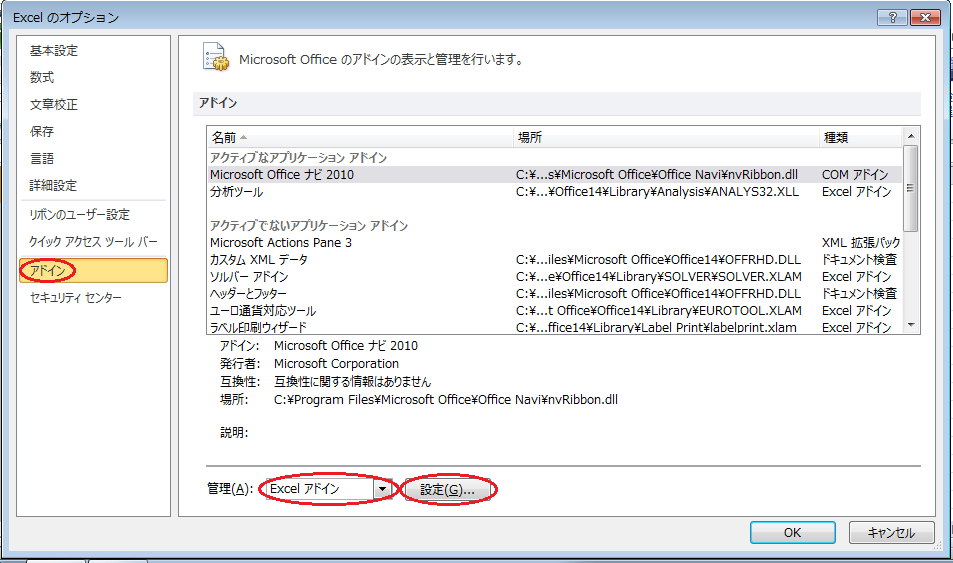Screen dimensions: 953x563
Task: Select the ソルバー アドイン row
Action: pyautogui.click(x=555, y=277)
